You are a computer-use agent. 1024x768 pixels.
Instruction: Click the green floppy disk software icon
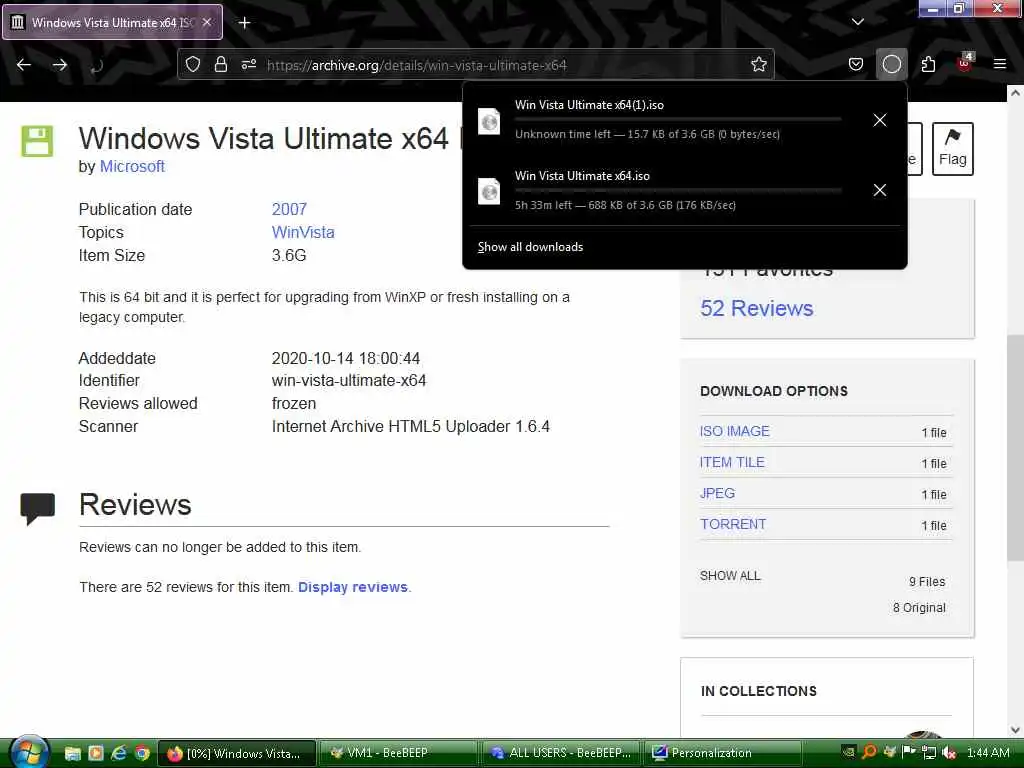point(37,141)
